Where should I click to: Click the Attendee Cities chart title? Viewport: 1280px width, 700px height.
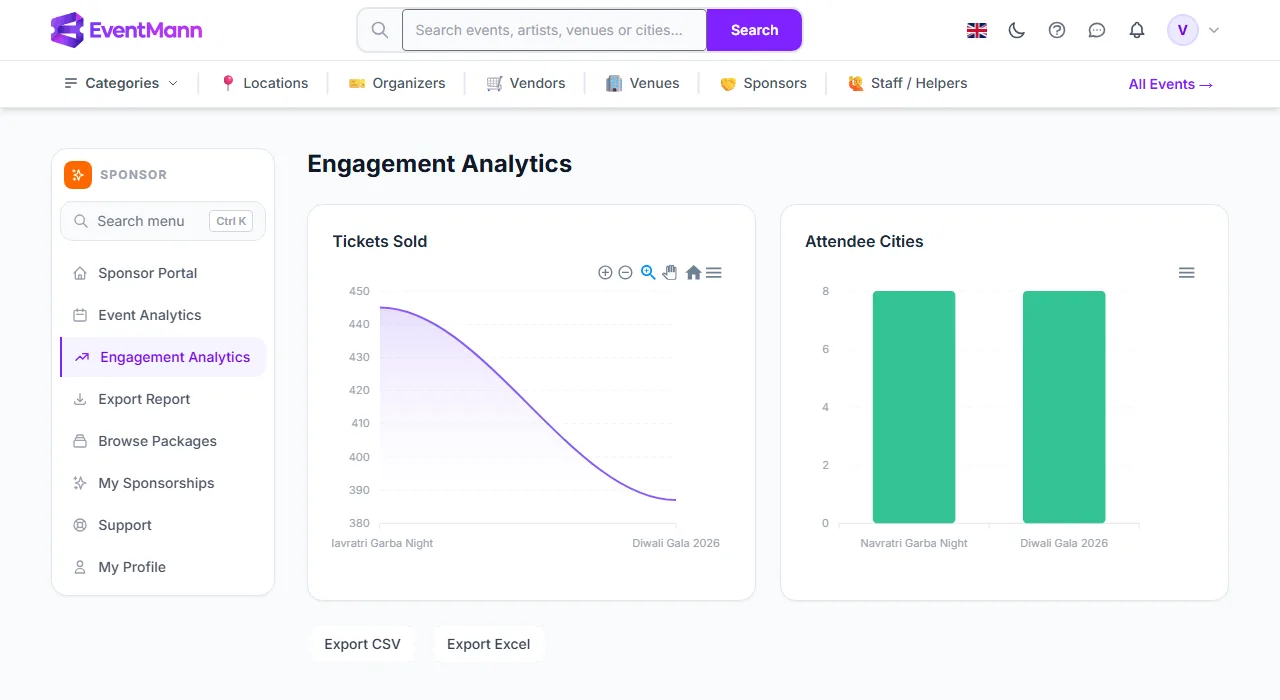click(x=864, y=241)
